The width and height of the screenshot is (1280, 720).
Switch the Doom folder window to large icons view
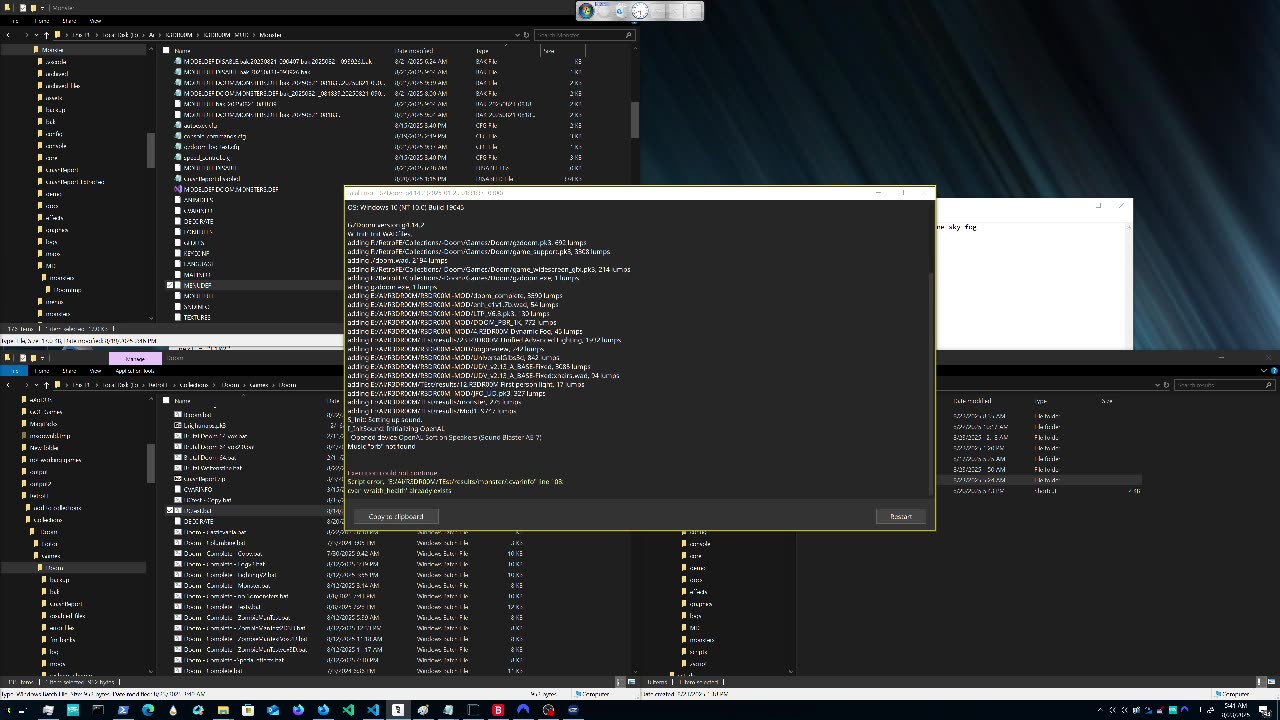(x=630, y=682)
